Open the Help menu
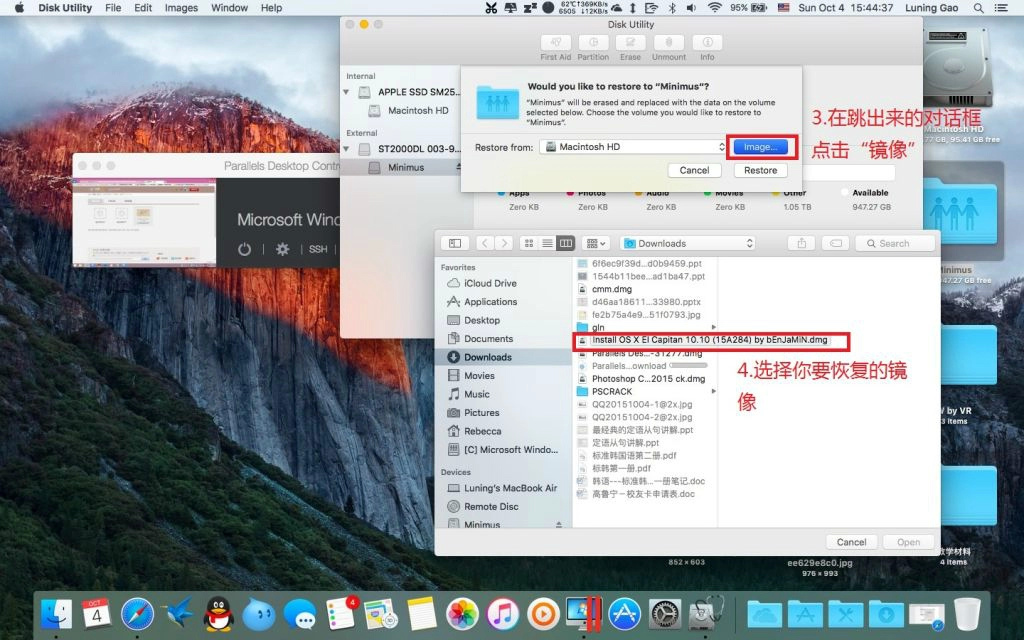This screenshot has height=640, width=1024. pos(272,8)
